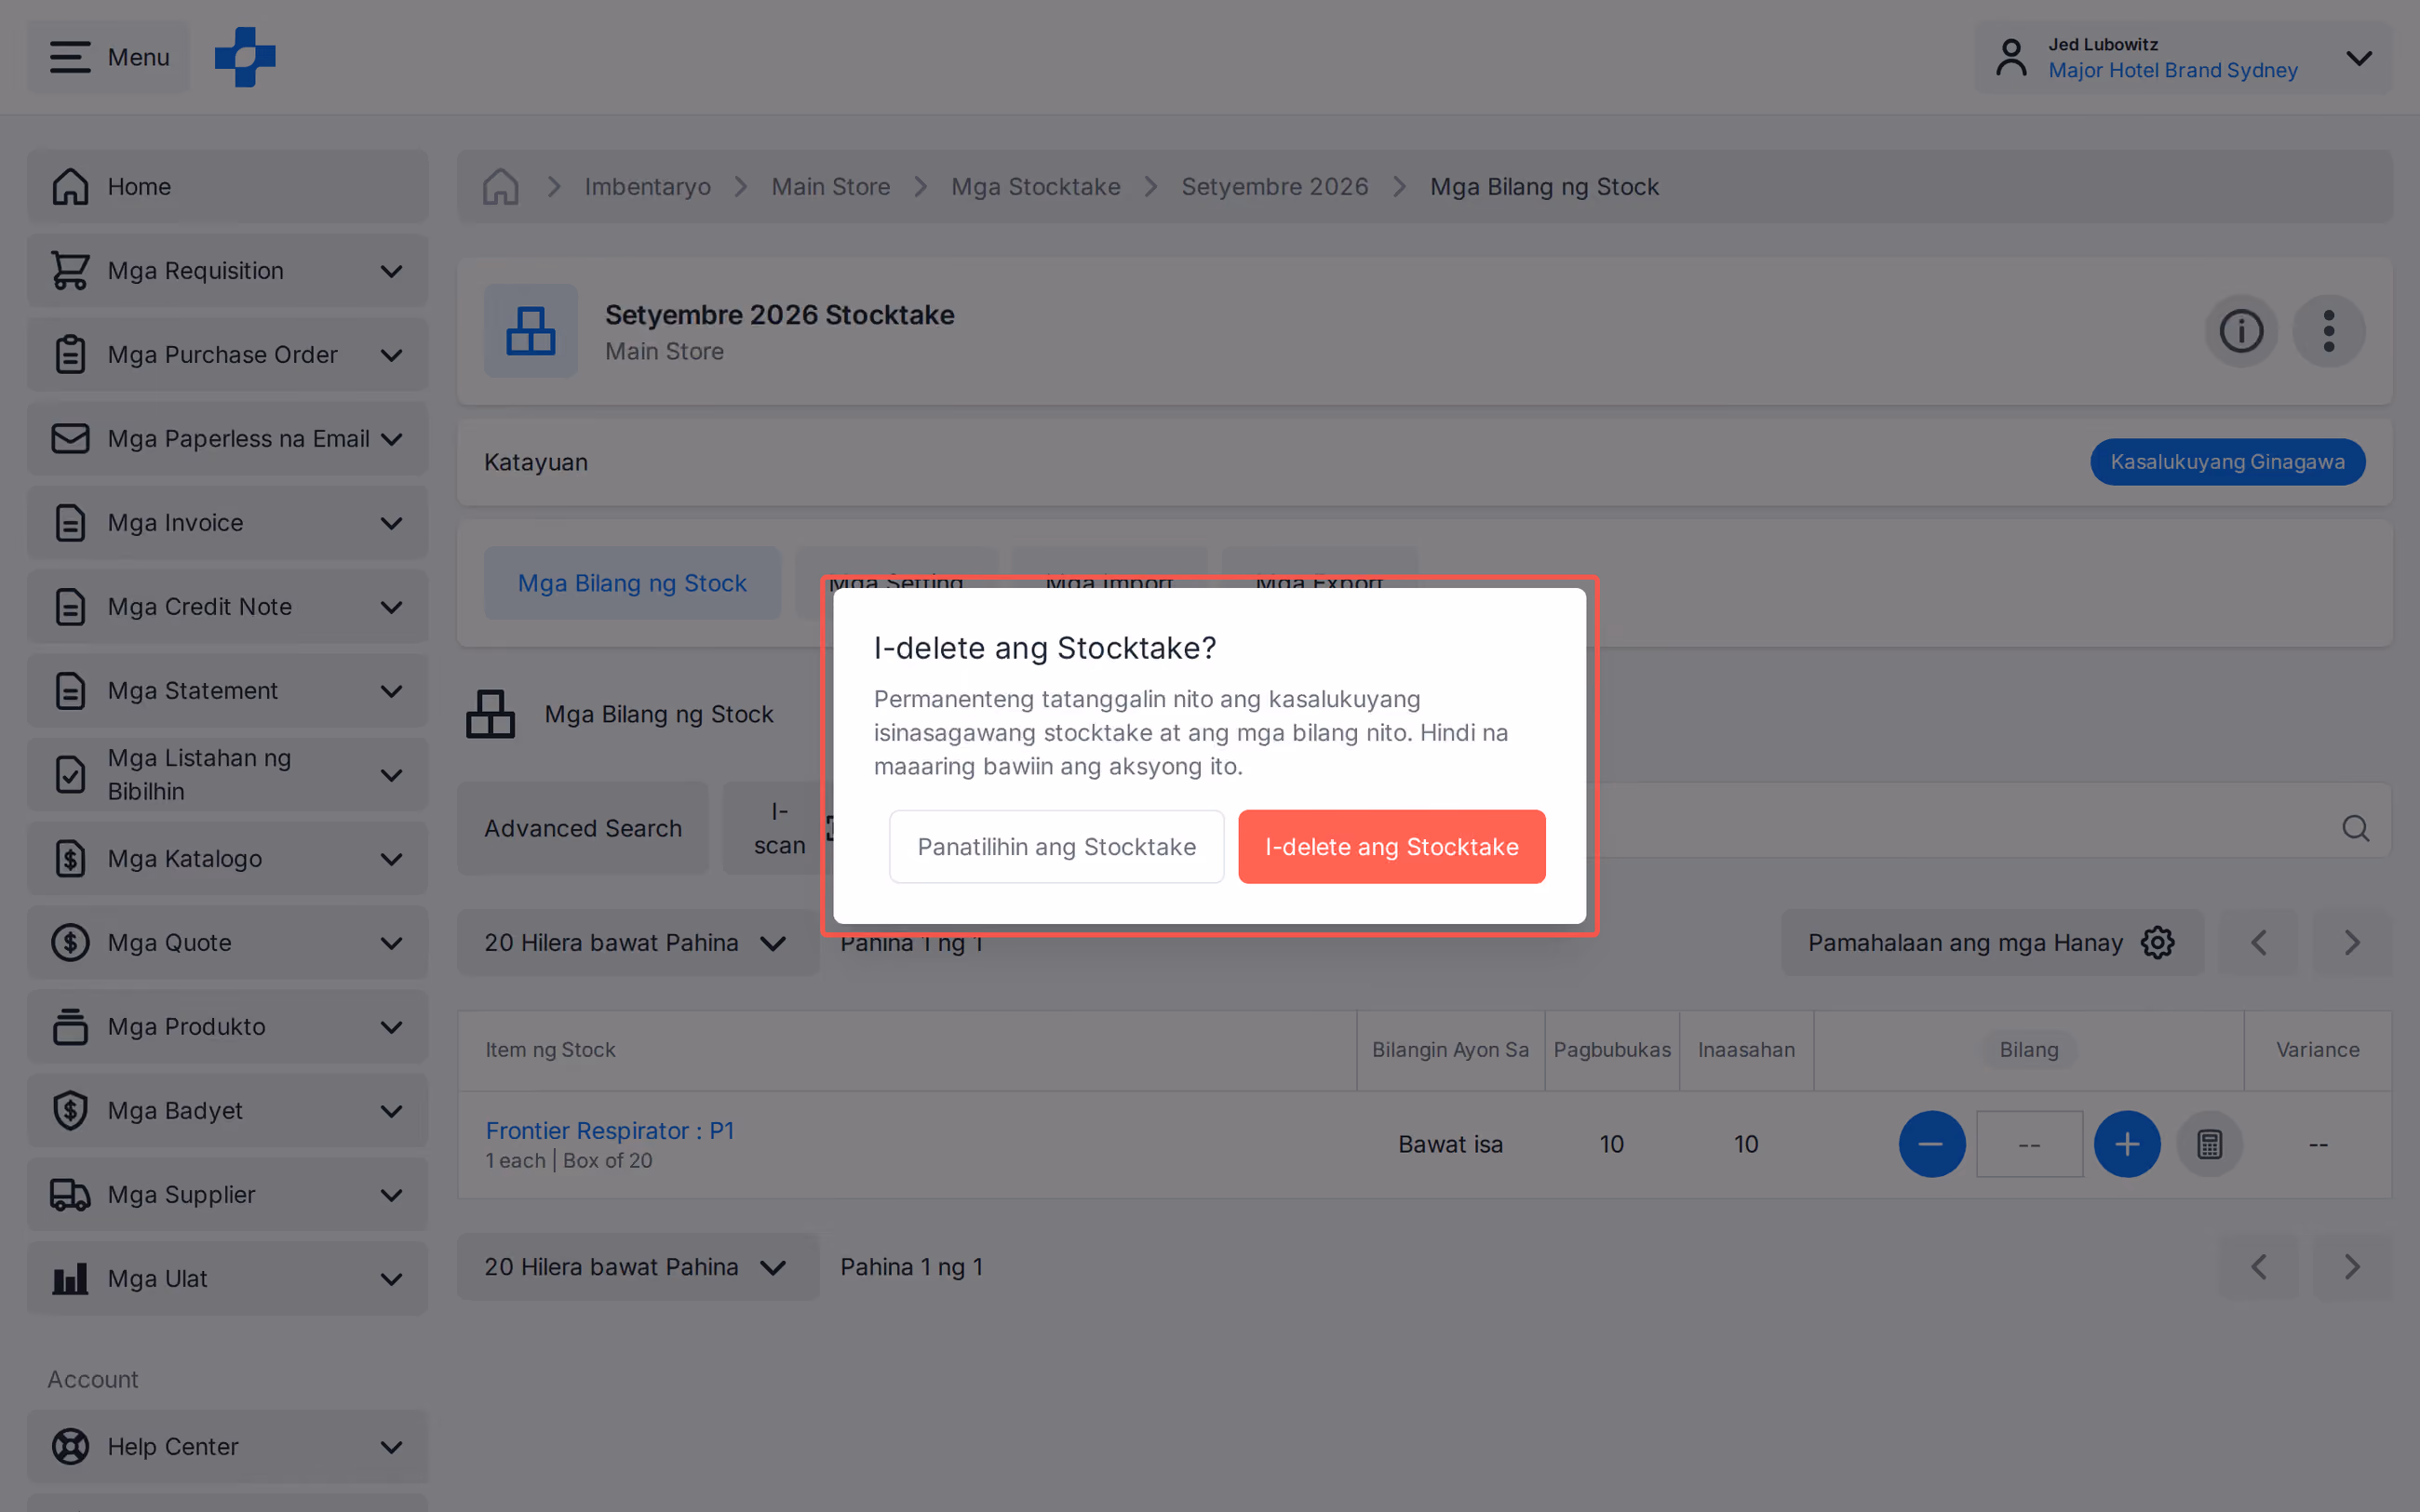Expand the Mga Katalogo sidebar menu
2420x1512 pixels.
tap(228, 859)
